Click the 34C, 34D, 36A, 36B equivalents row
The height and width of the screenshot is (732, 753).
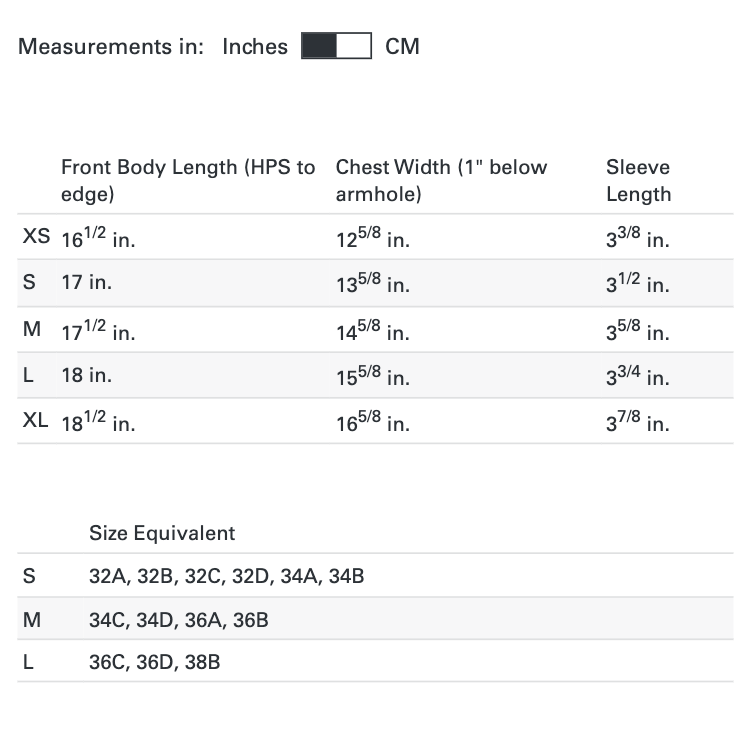click(179, 620)
